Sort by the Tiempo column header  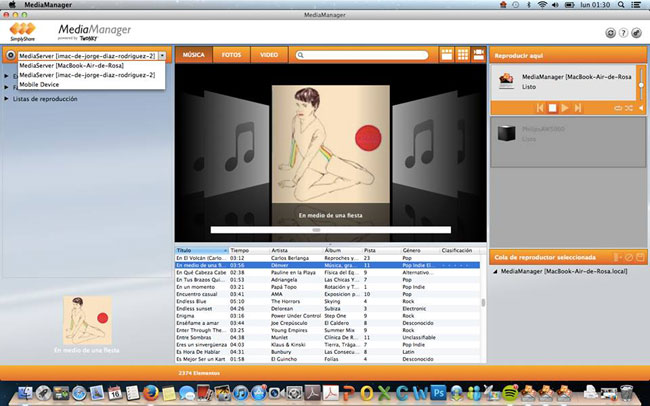click(249, 250)
